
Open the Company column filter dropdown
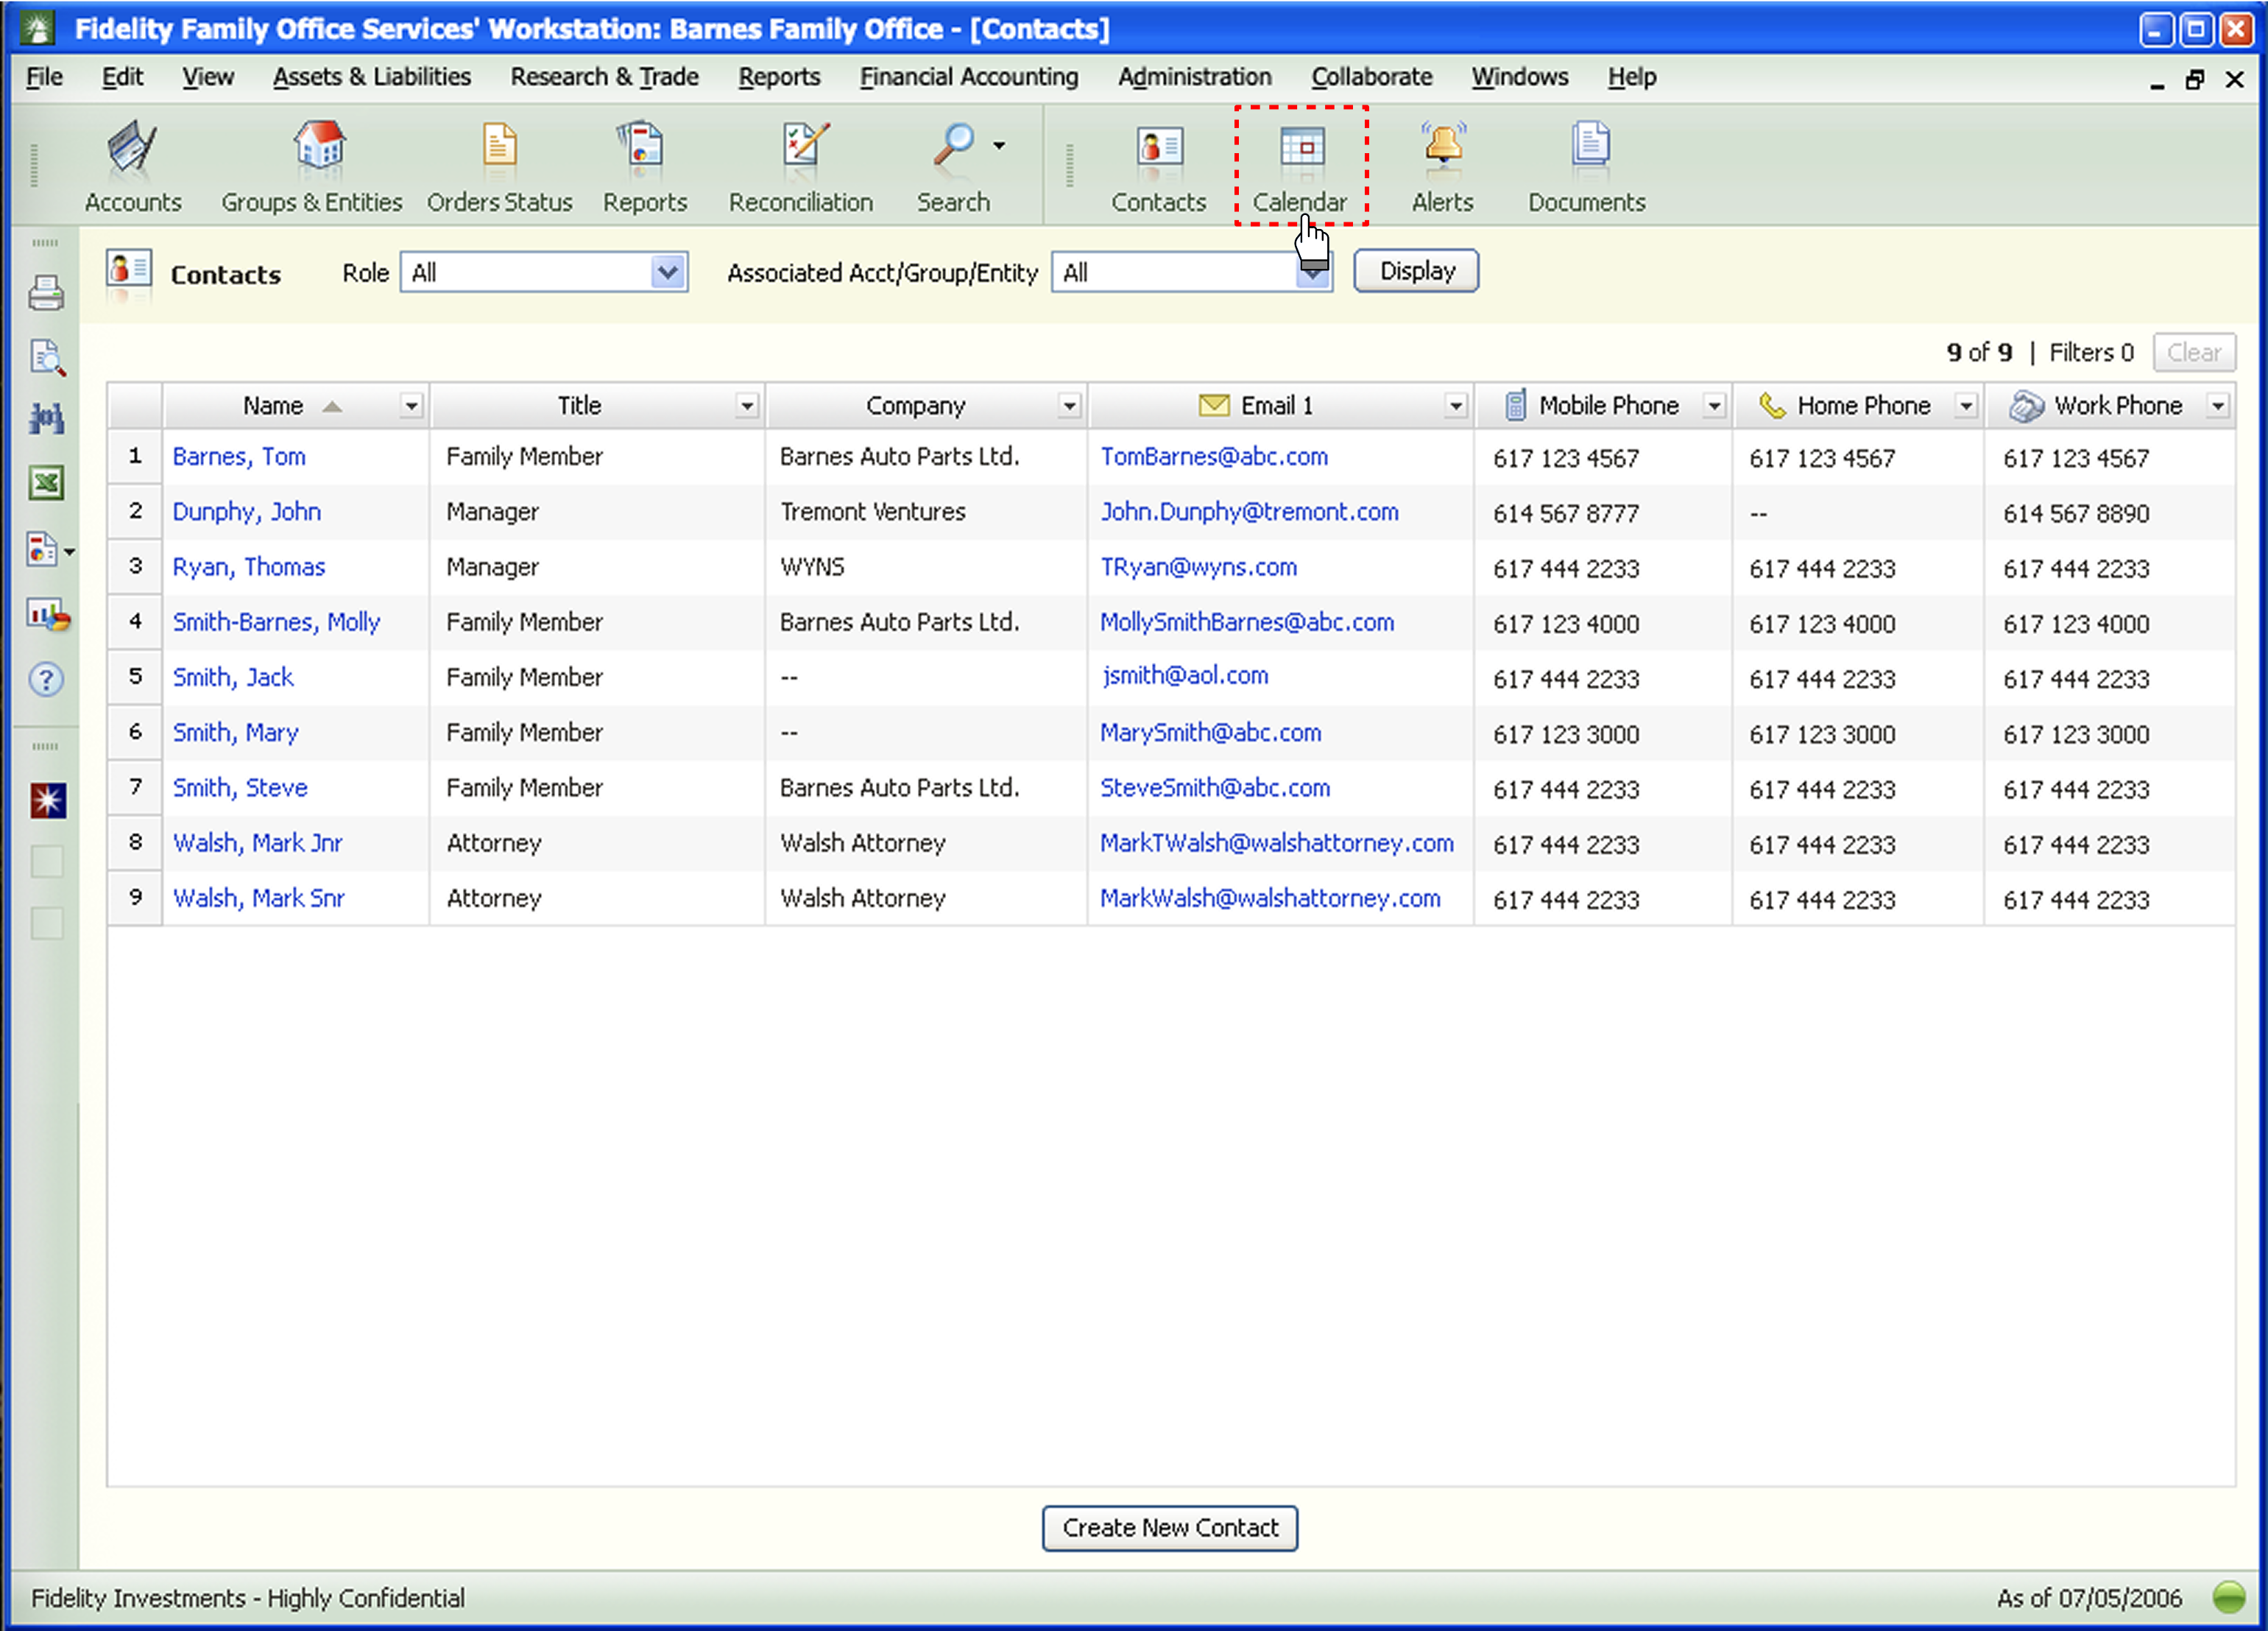[1069, 406]
